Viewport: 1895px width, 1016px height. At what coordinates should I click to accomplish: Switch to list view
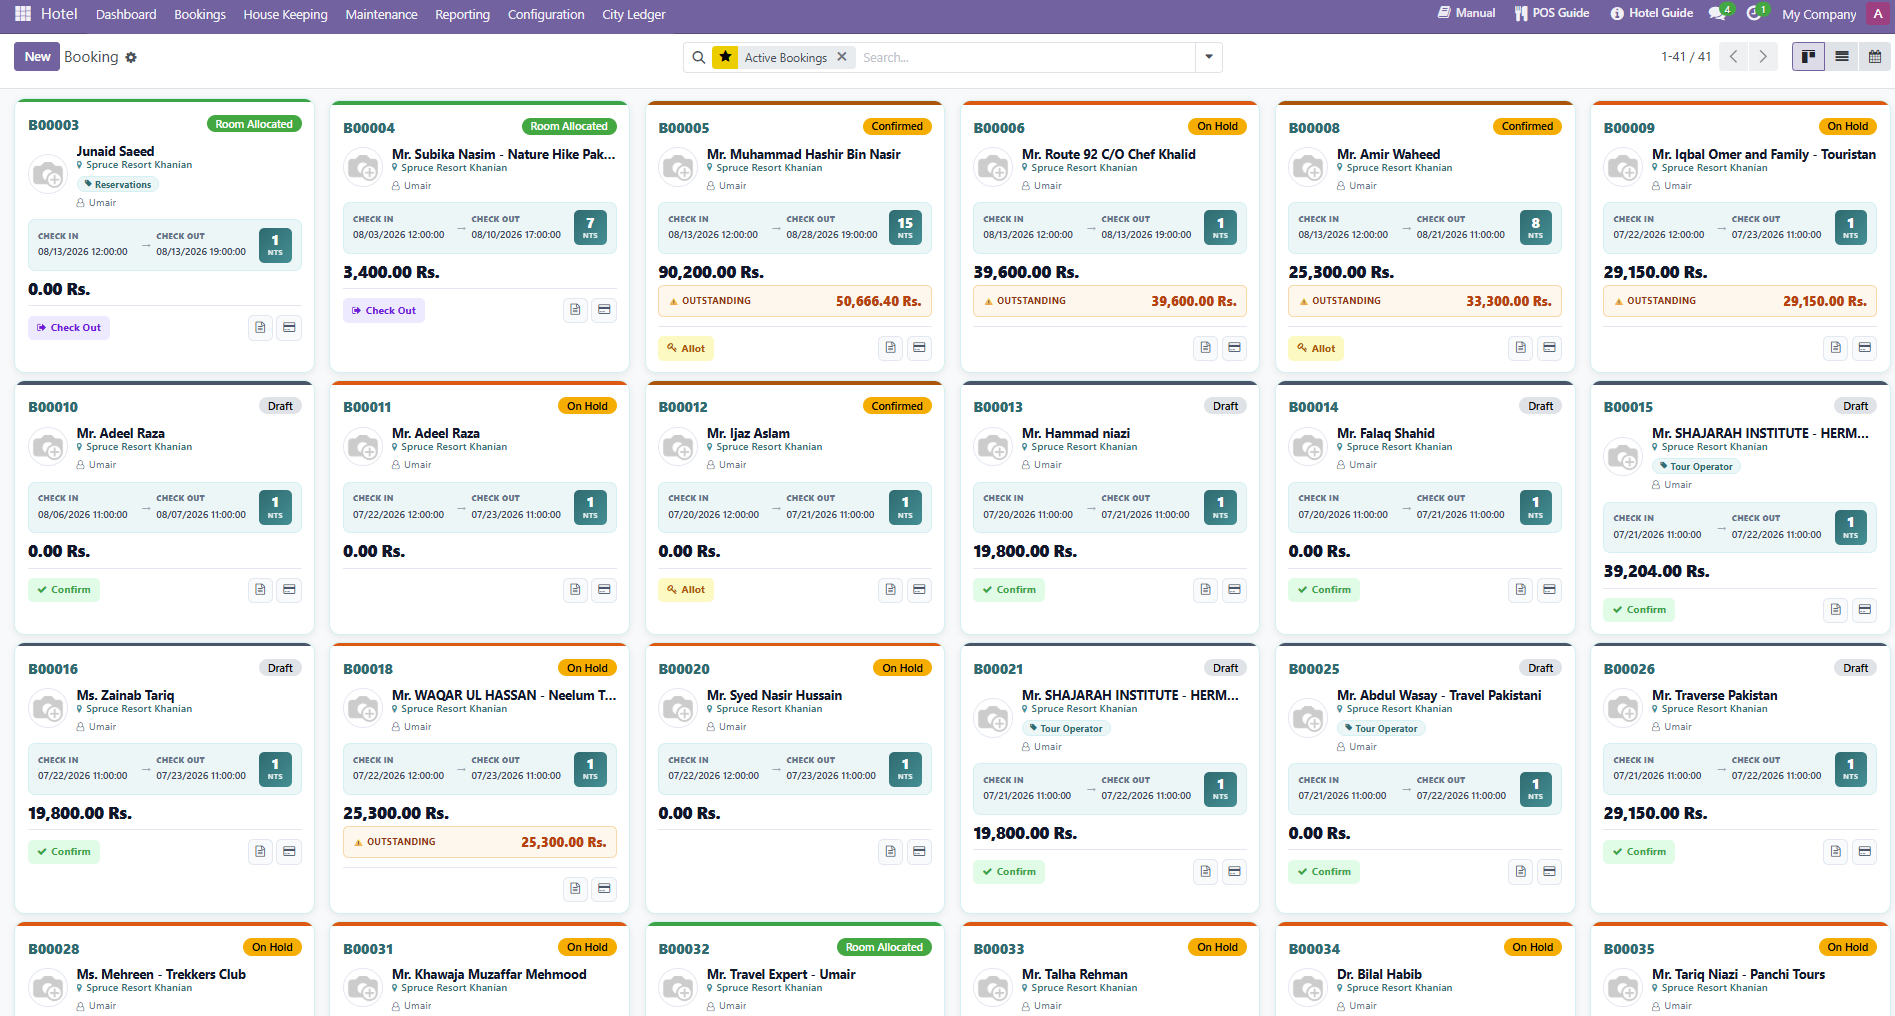pyautogui.click(x=1842, y=57)
